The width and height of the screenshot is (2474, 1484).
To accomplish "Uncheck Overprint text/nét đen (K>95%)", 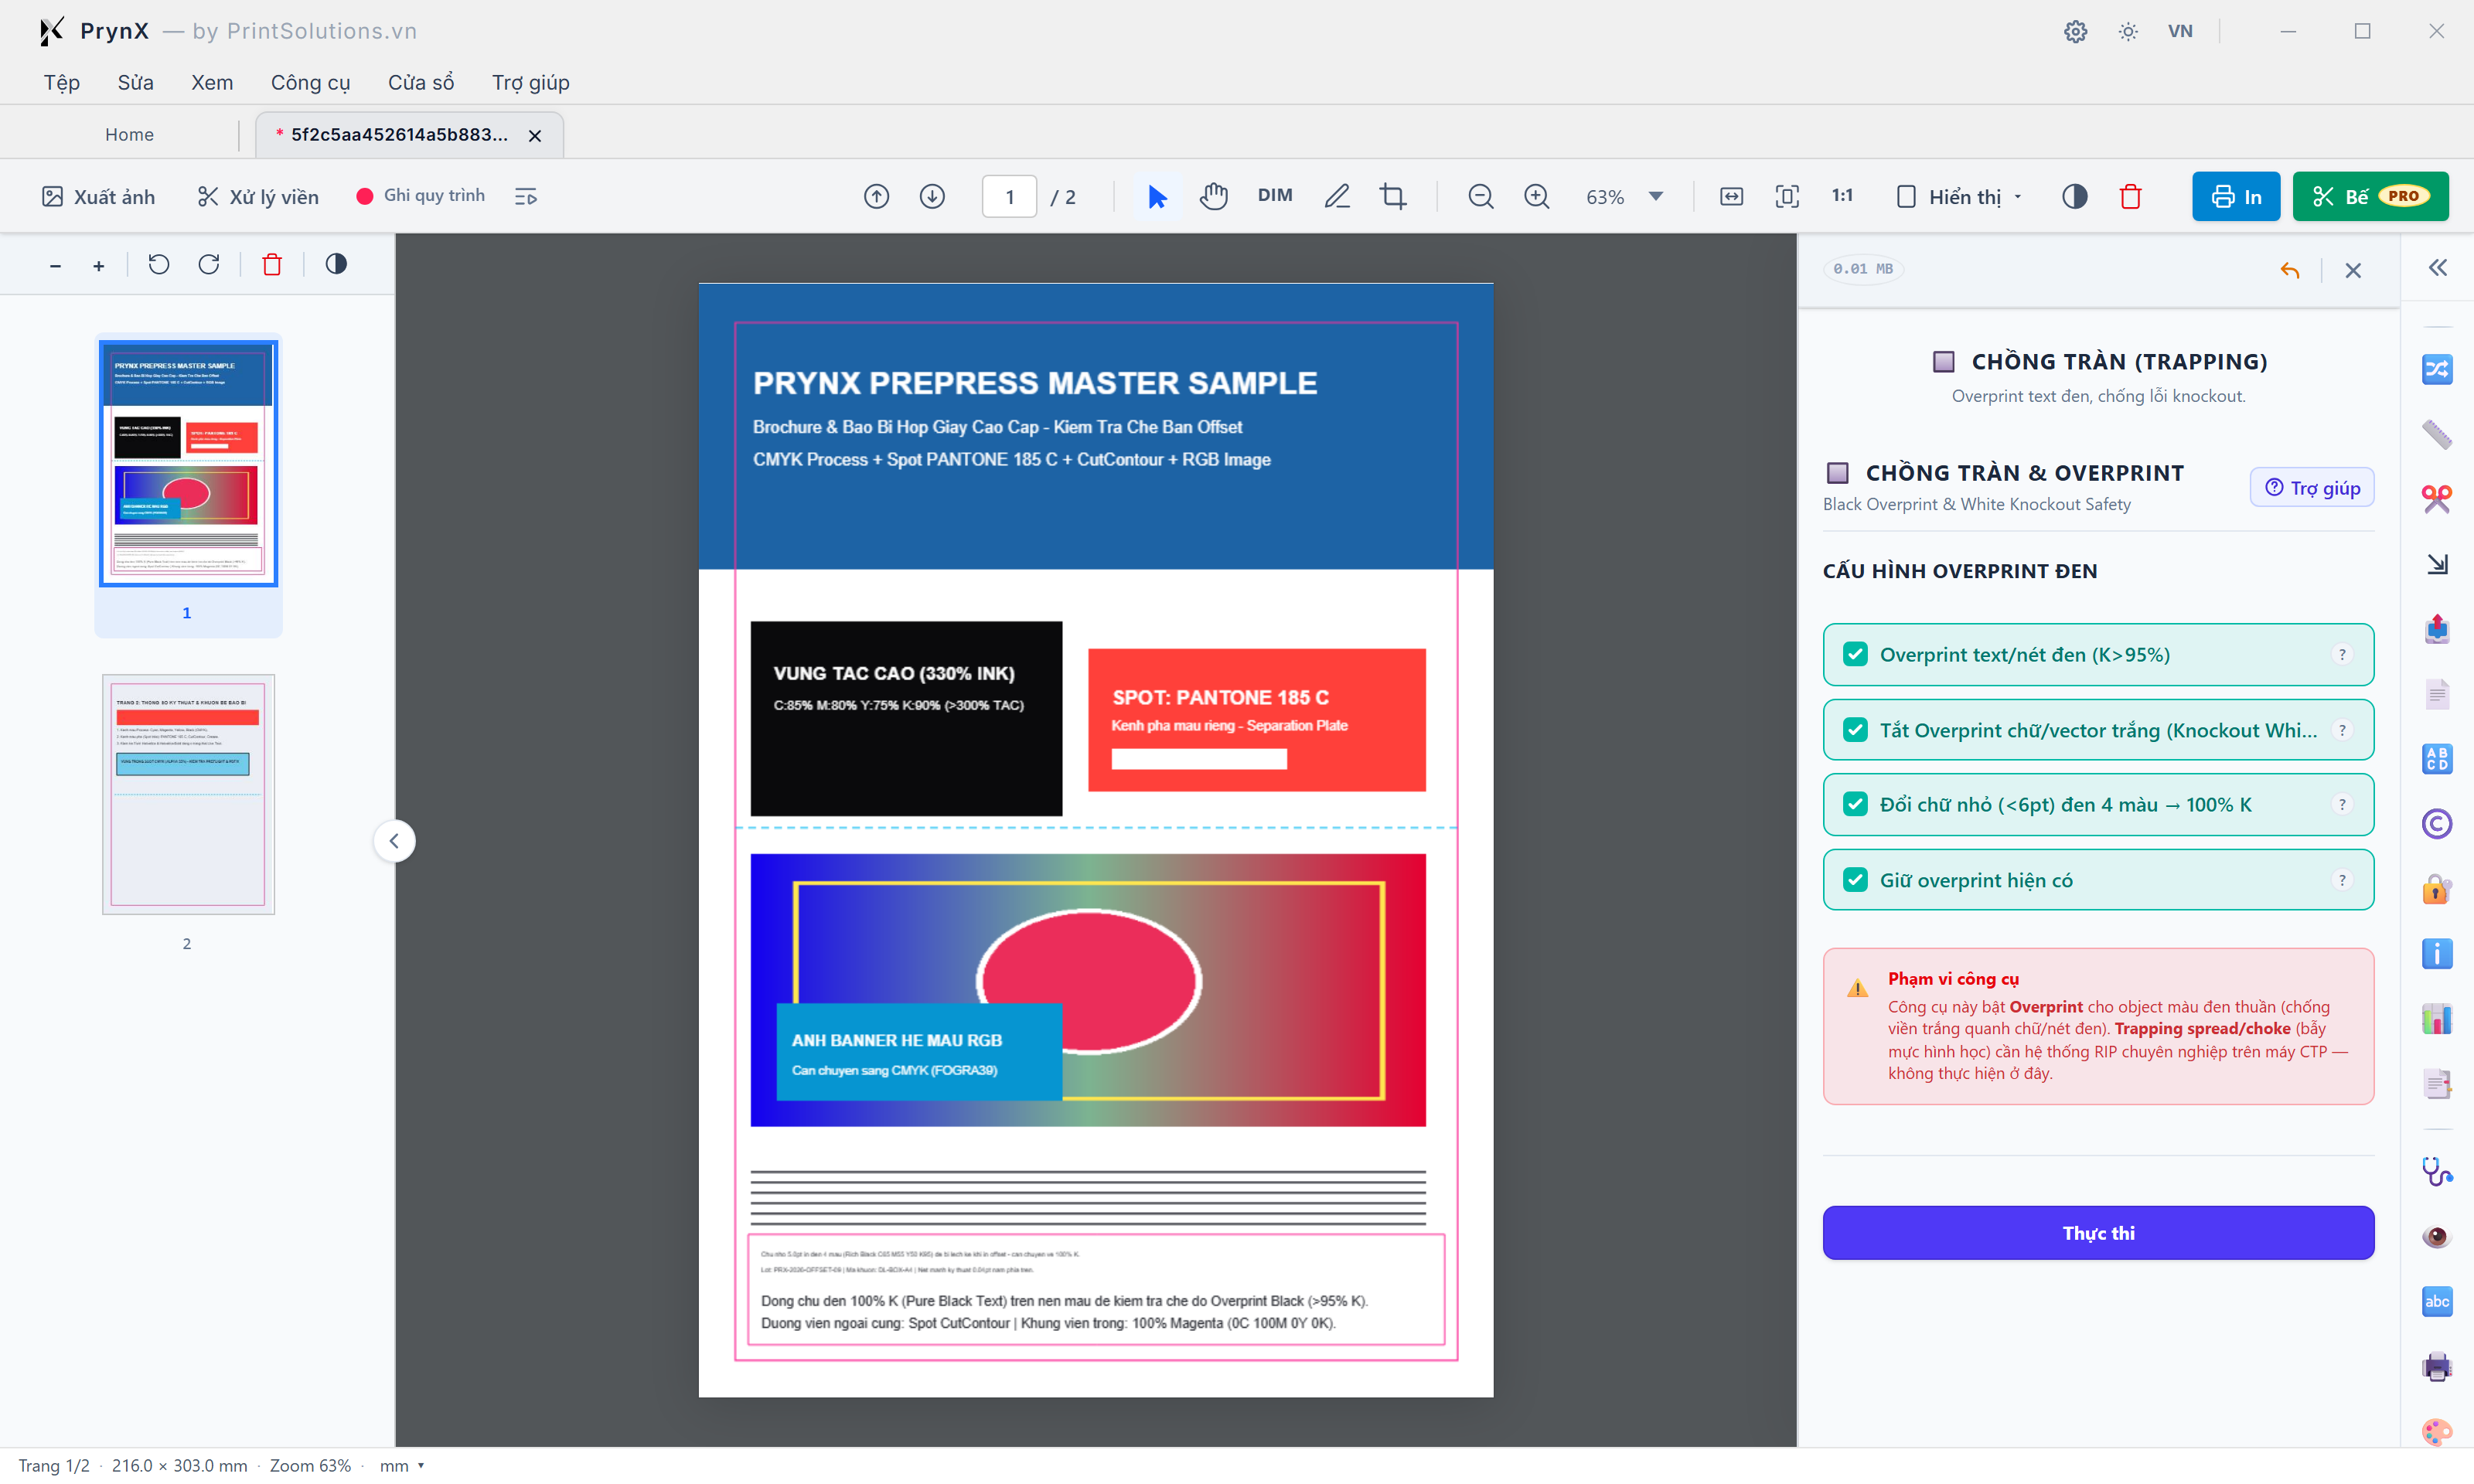I will click(x=1855, y=654).
